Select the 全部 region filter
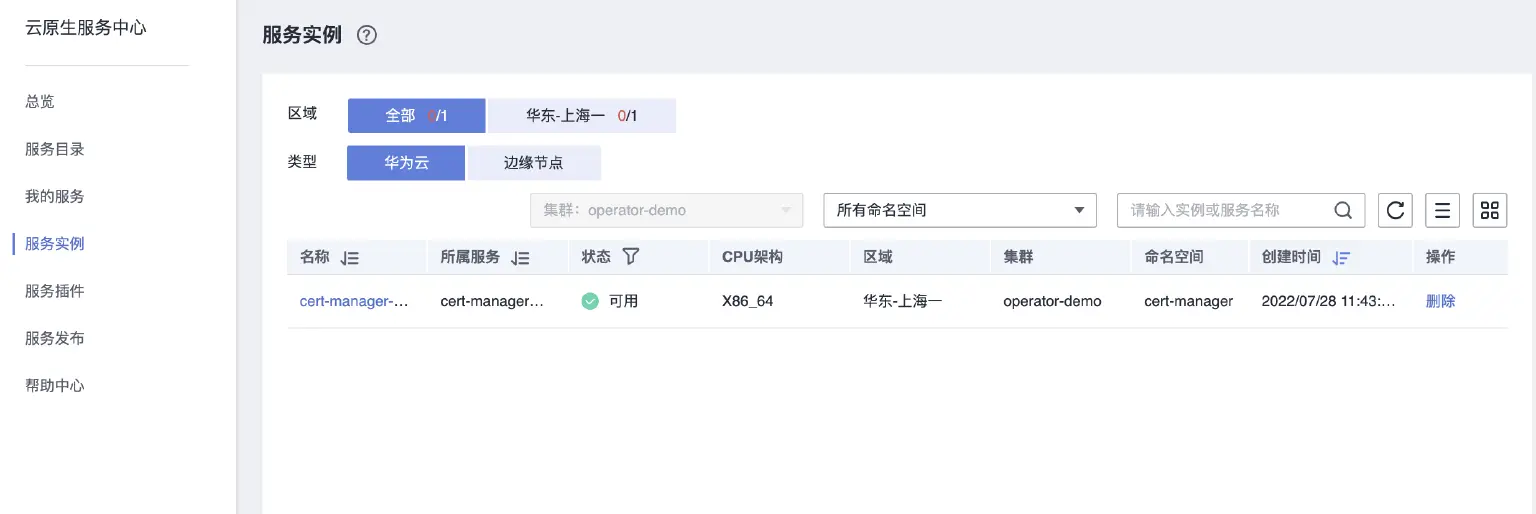 pyautogui.click(x=416, y=116)
